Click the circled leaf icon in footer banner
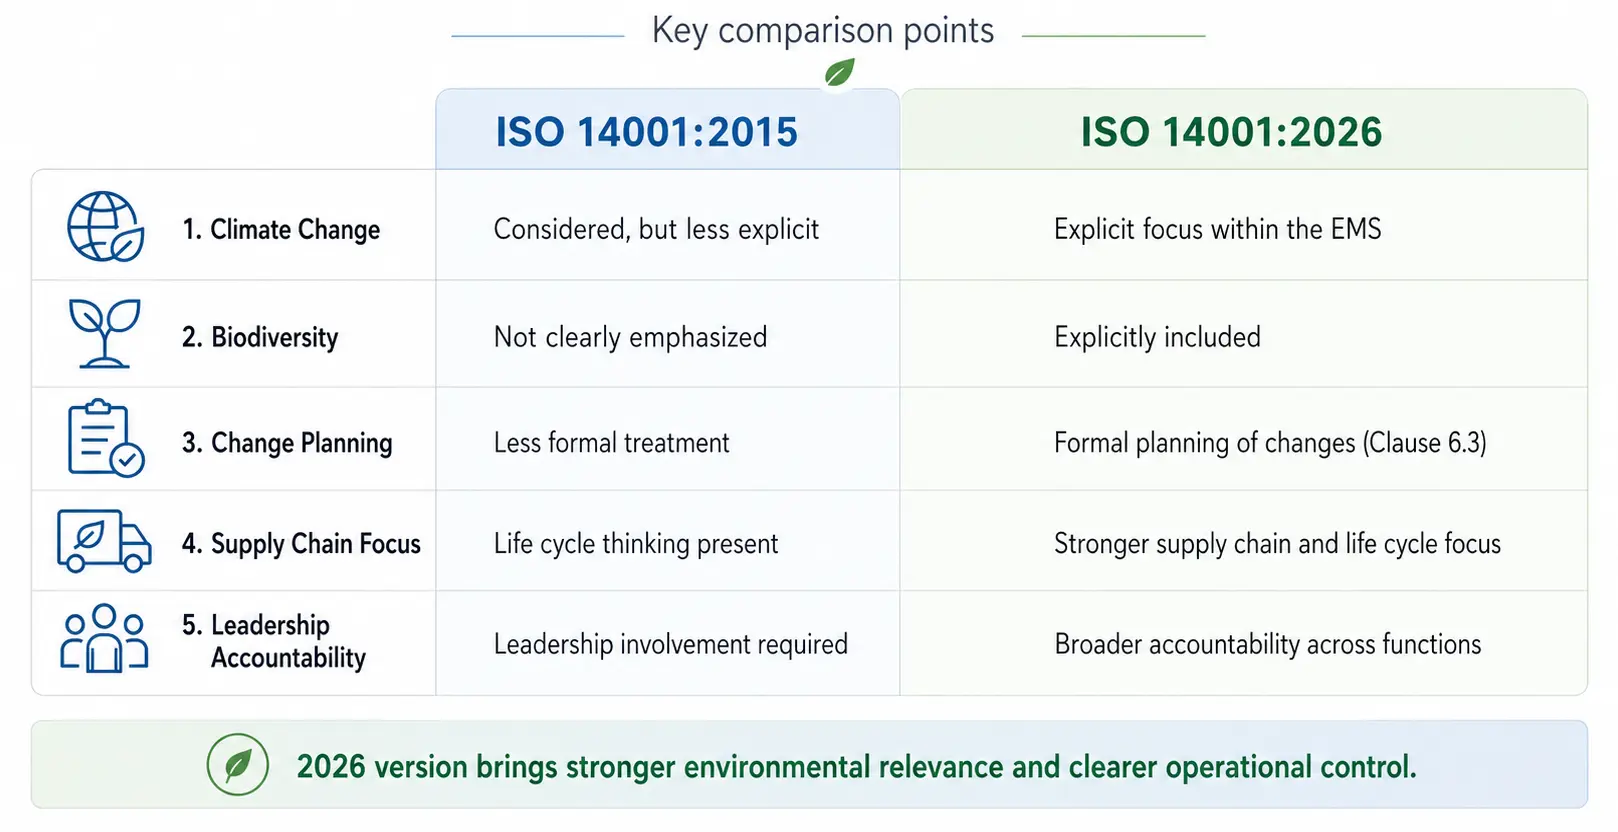The width and height of the screenshot is (1618, 832). point(238,765)
